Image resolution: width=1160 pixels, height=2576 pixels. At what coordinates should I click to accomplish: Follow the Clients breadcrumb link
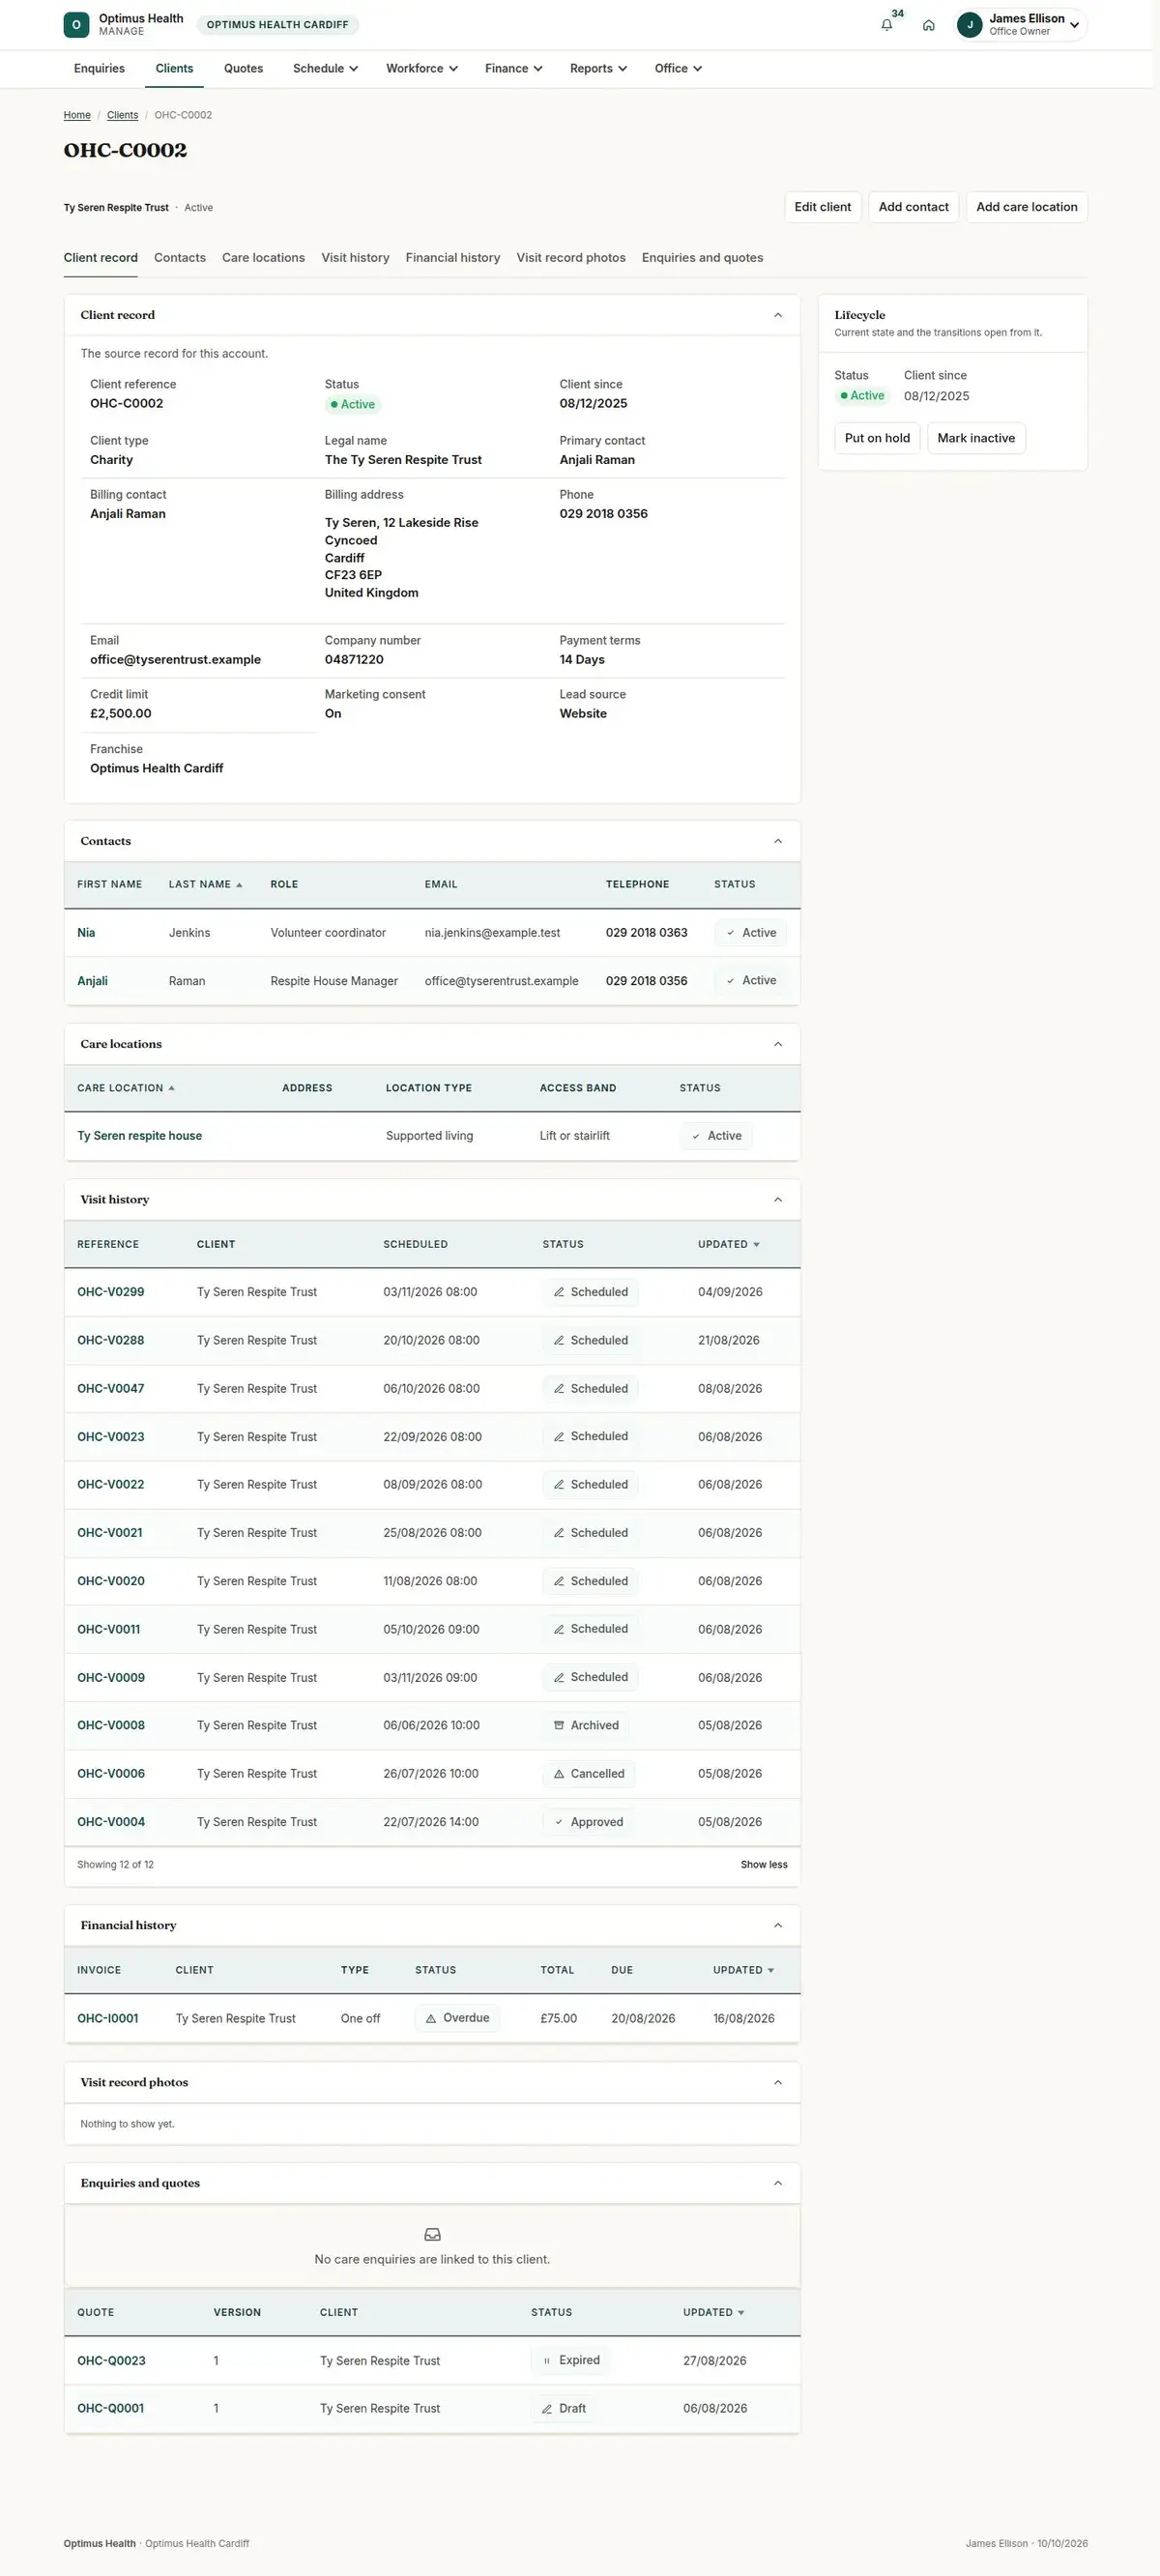[x=122, y=115]
